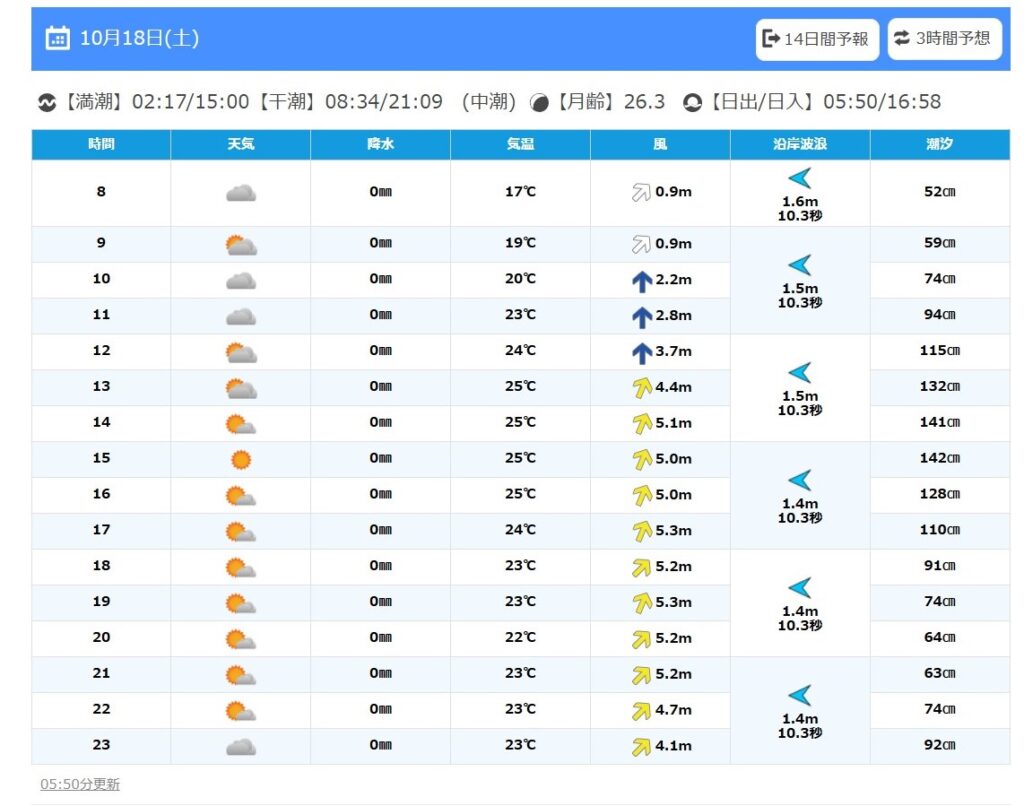1024x806 pixels.
Task: Click the wave direction arrow above 1.6m
Action: pyautogui.click(x=800, y=179)
